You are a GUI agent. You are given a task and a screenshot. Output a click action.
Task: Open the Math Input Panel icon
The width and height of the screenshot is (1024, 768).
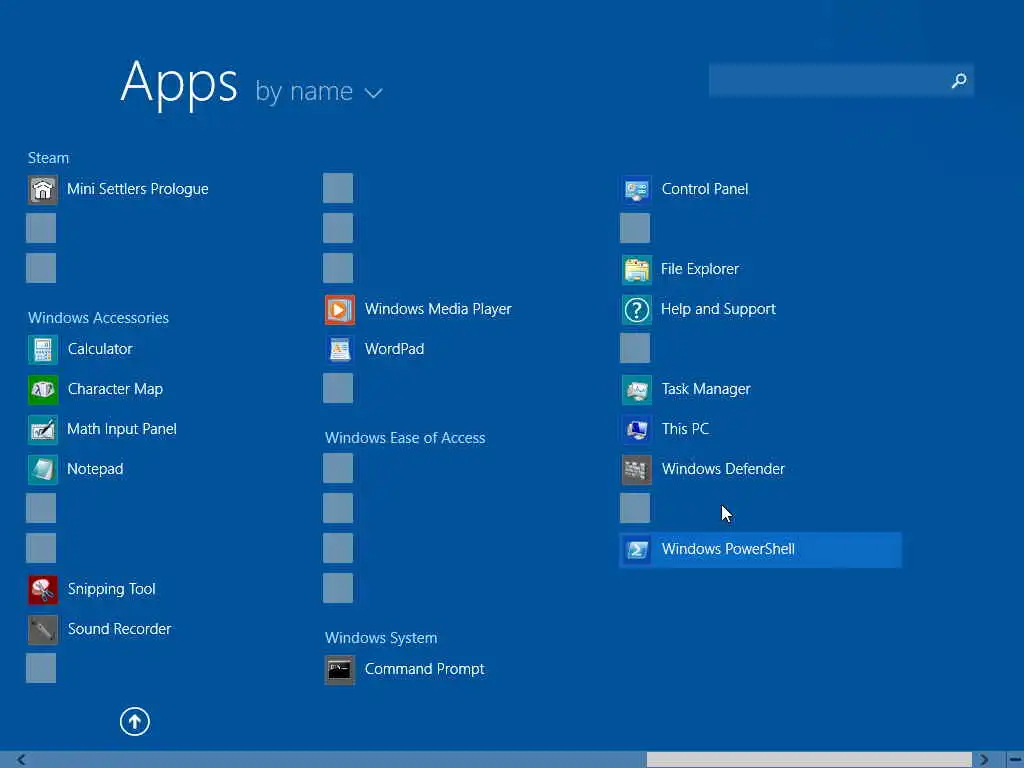pyautogui.click(x=42, y=429)
